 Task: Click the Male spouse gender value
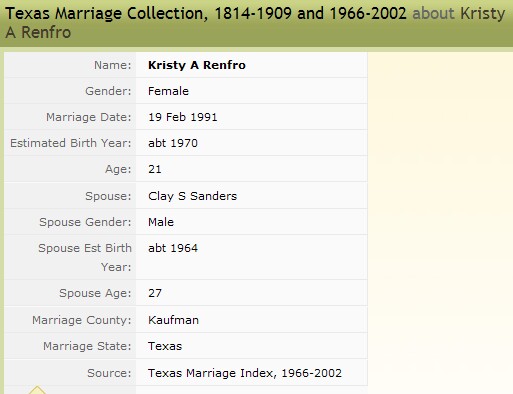161,222
